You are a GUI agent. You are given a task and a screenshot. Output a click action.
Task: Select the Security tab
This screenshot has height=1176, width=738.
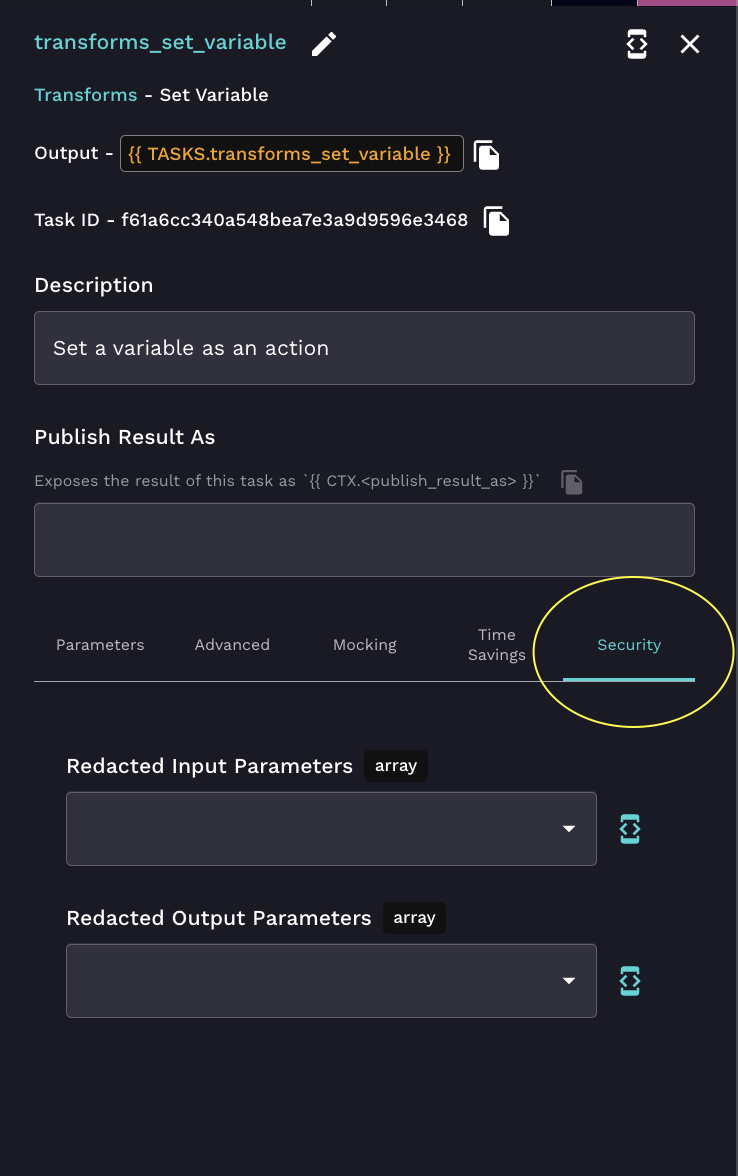[629, 645]
